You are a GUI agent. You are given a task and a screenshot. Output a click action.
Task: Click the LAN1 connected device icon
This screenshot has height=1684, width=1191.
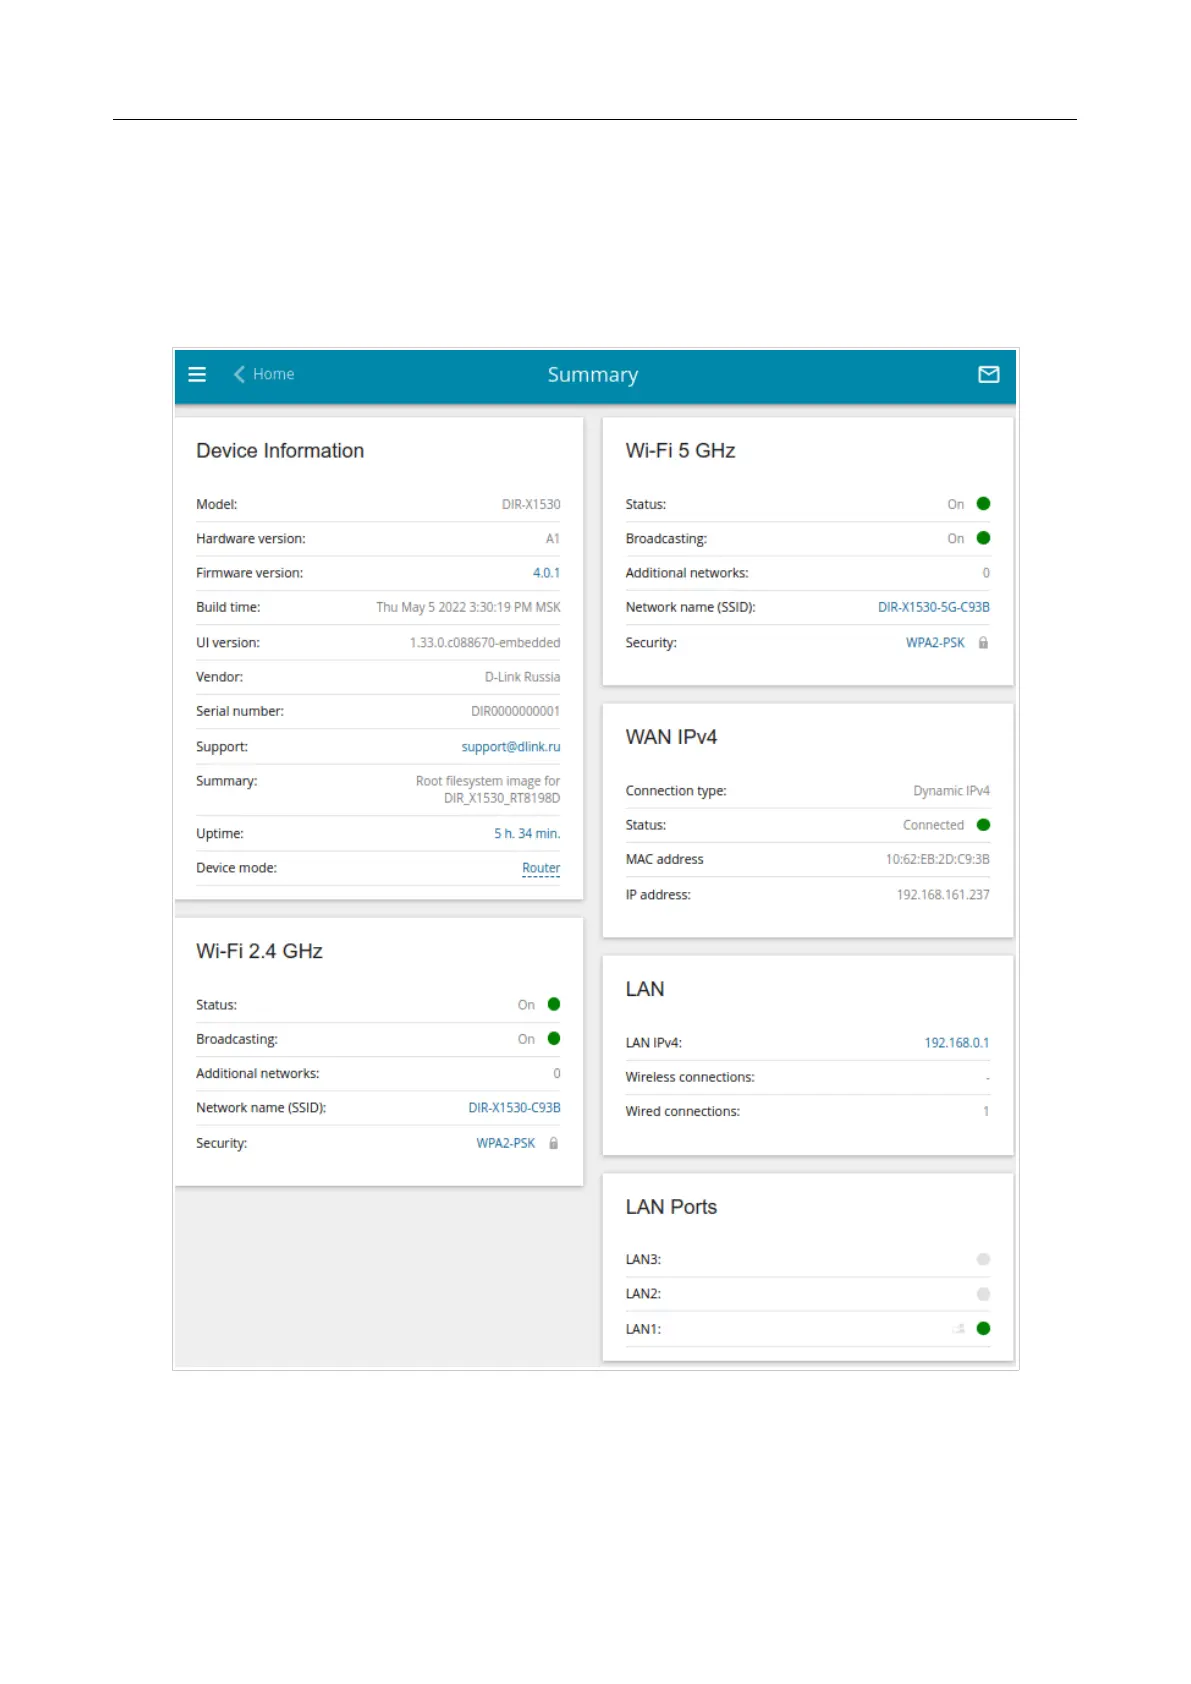point(959,1328)
